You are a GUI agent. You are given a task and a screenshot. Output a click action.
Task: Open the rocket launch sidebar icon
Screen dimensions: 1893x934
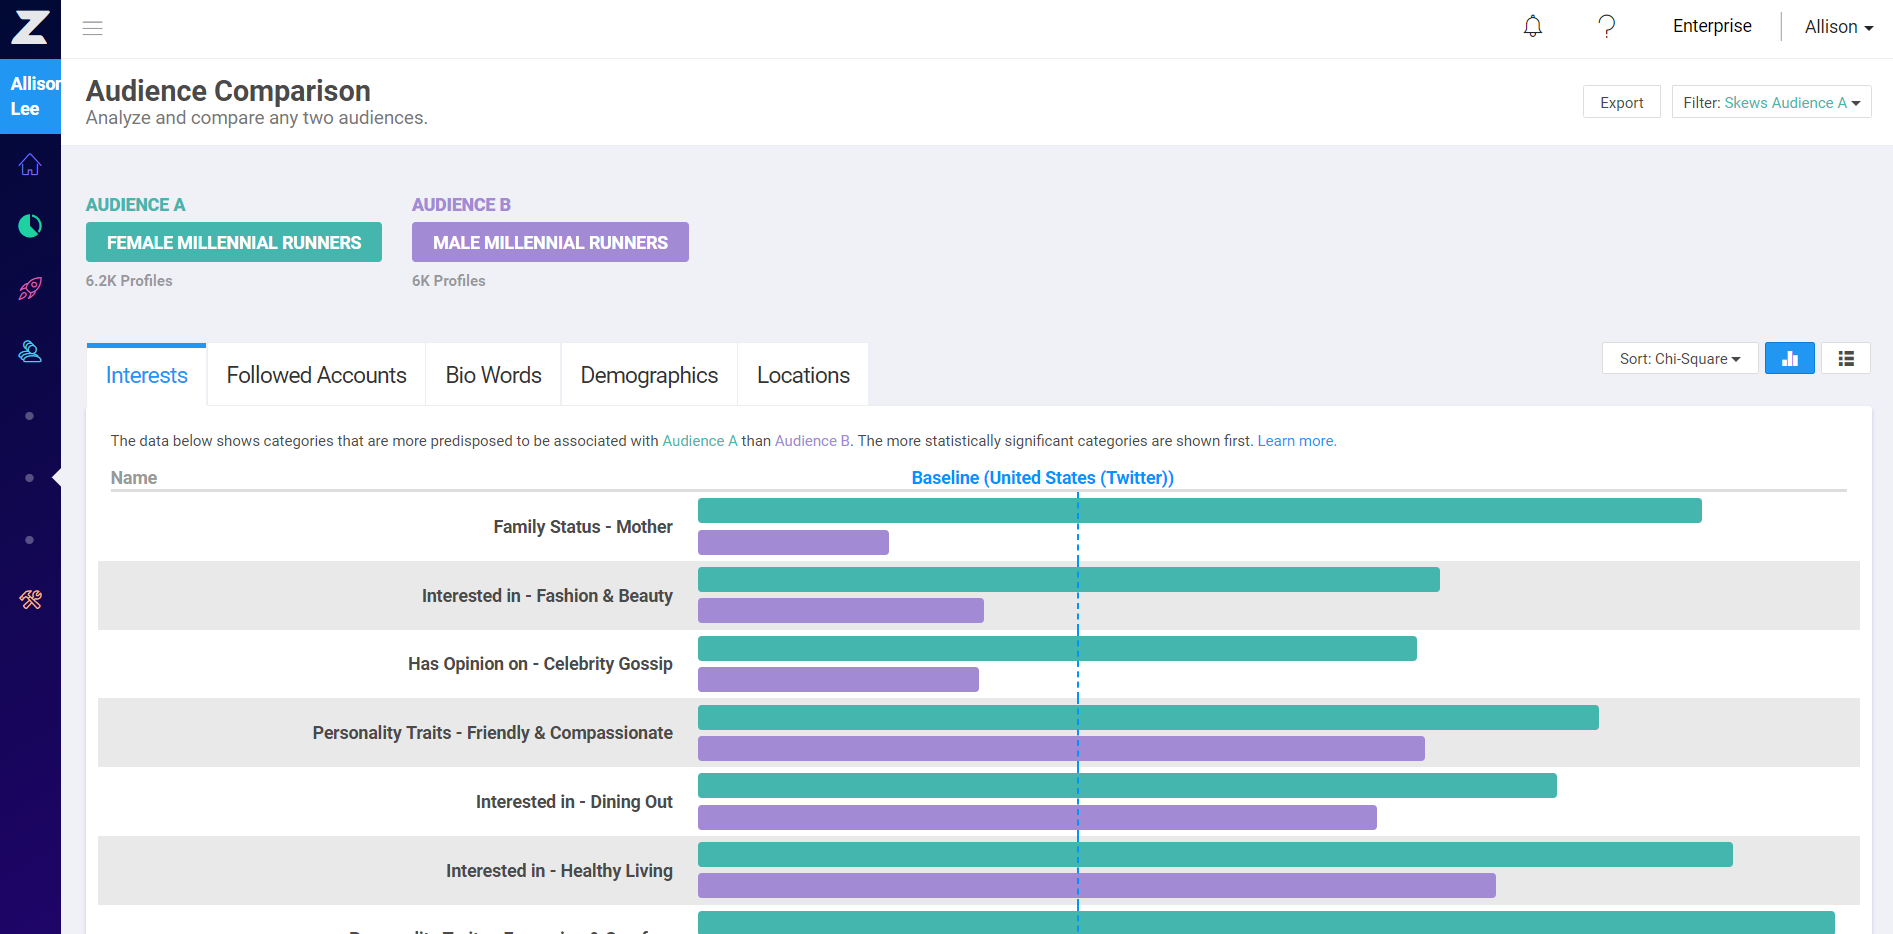coord(30,289)
